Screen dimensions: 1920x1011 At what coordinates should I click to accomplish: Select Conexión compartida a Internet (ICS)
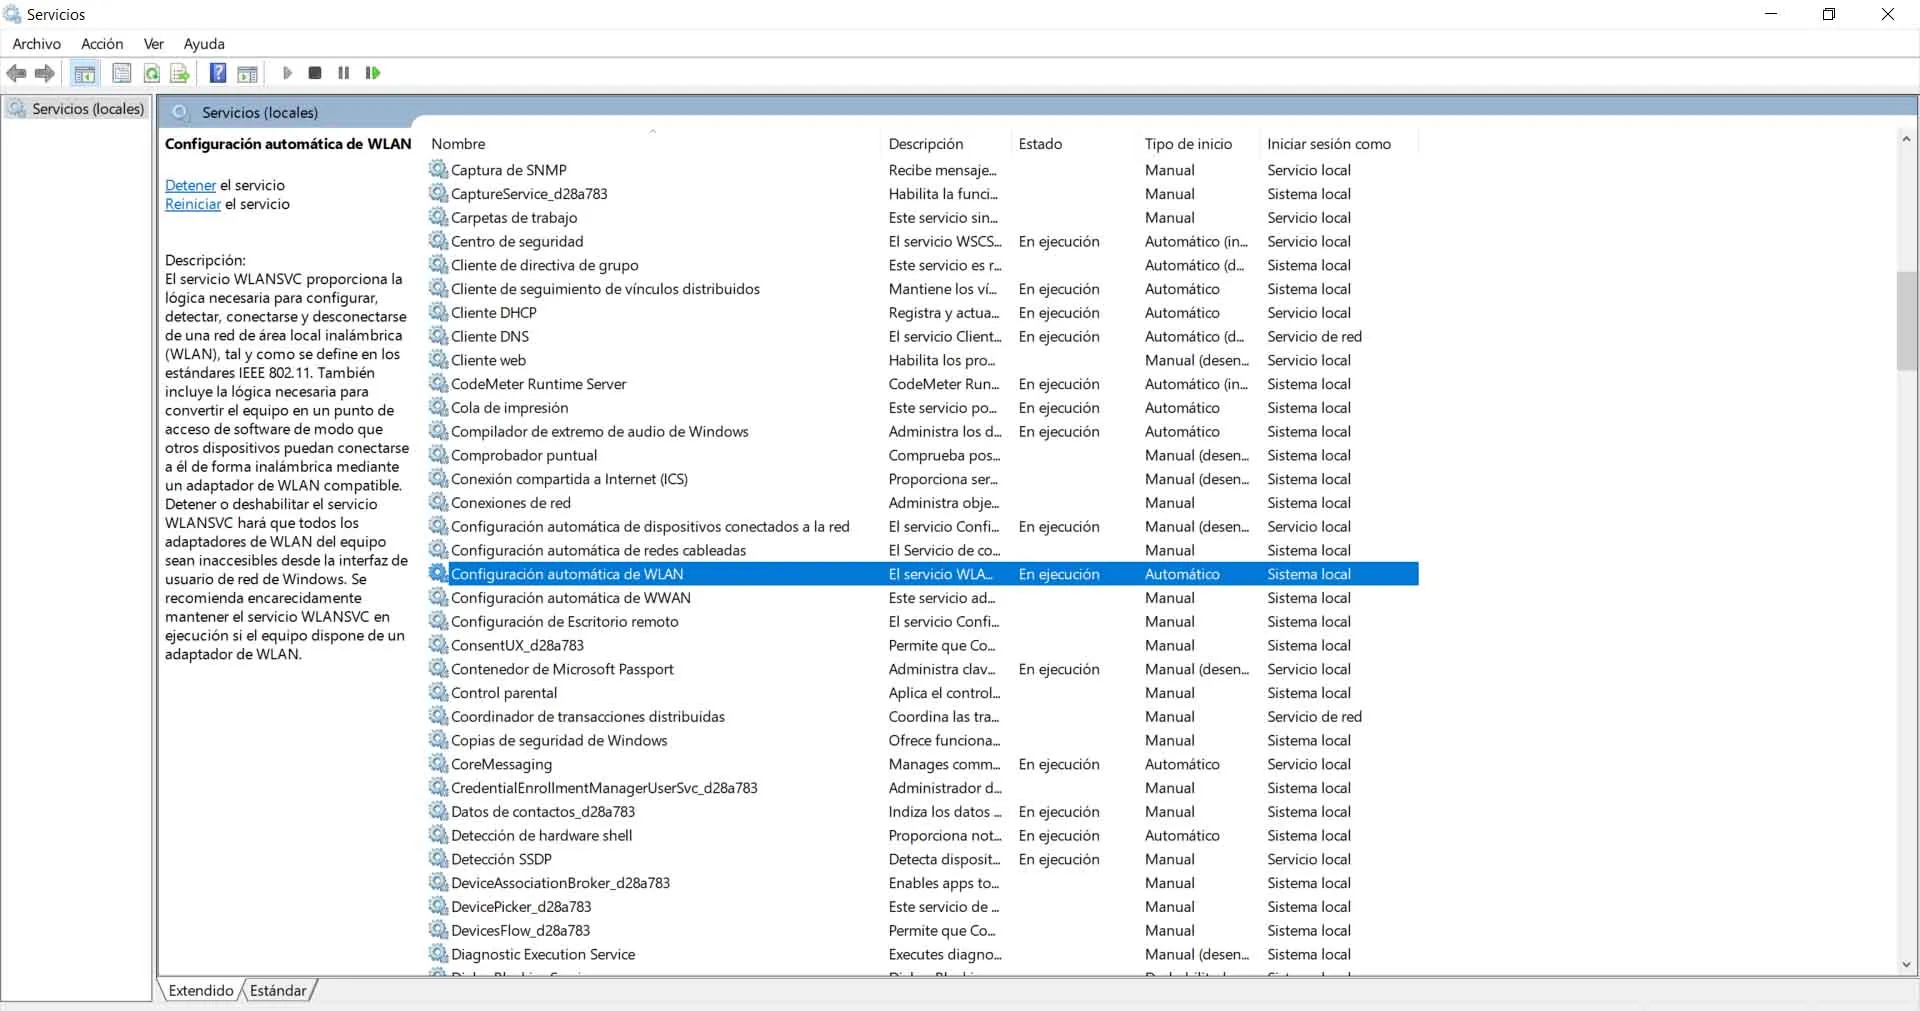[x=922, y=479]
